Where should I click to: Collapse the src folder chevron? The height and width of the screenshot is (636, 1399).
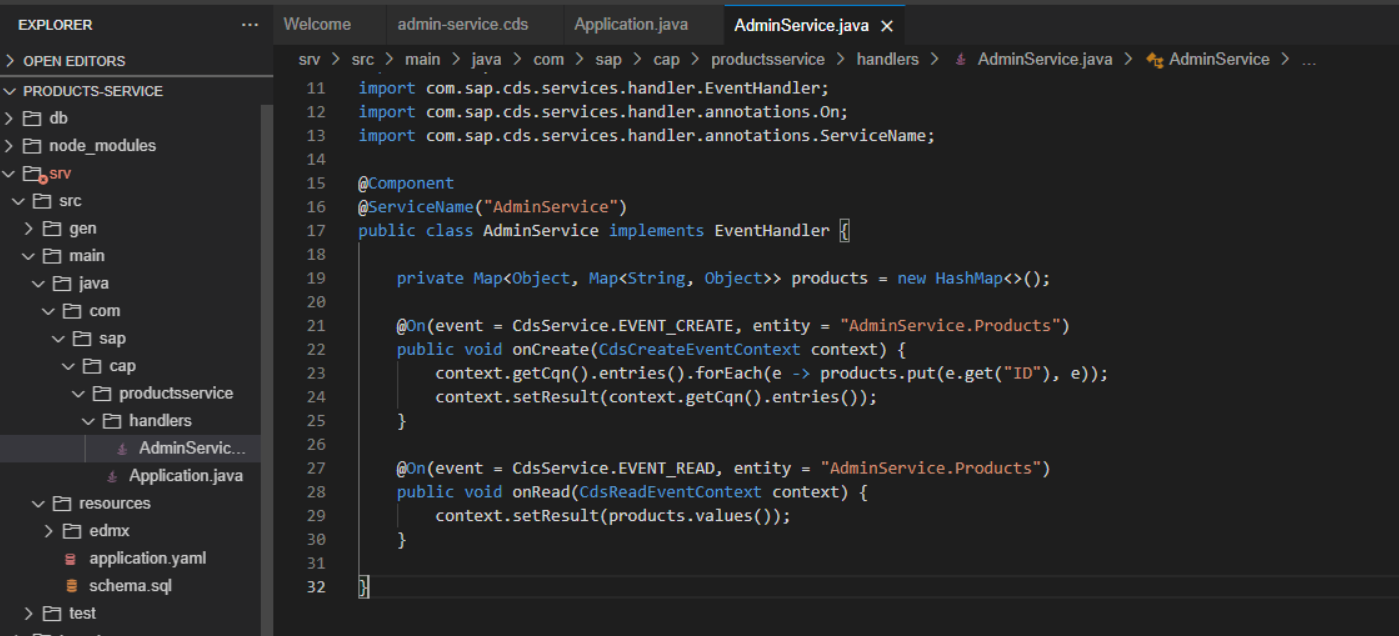pyautogui.click(x=19, y=201)
